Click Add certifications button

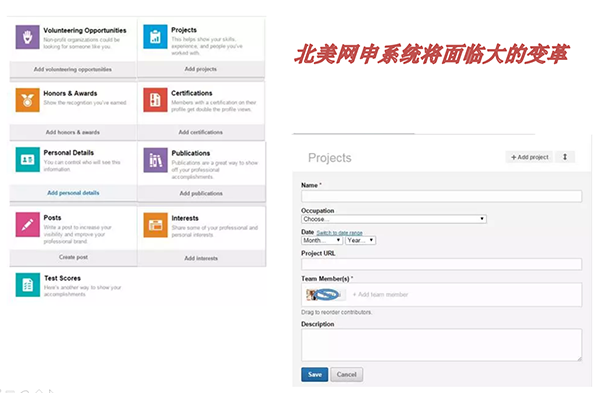[x=201, y=132]
